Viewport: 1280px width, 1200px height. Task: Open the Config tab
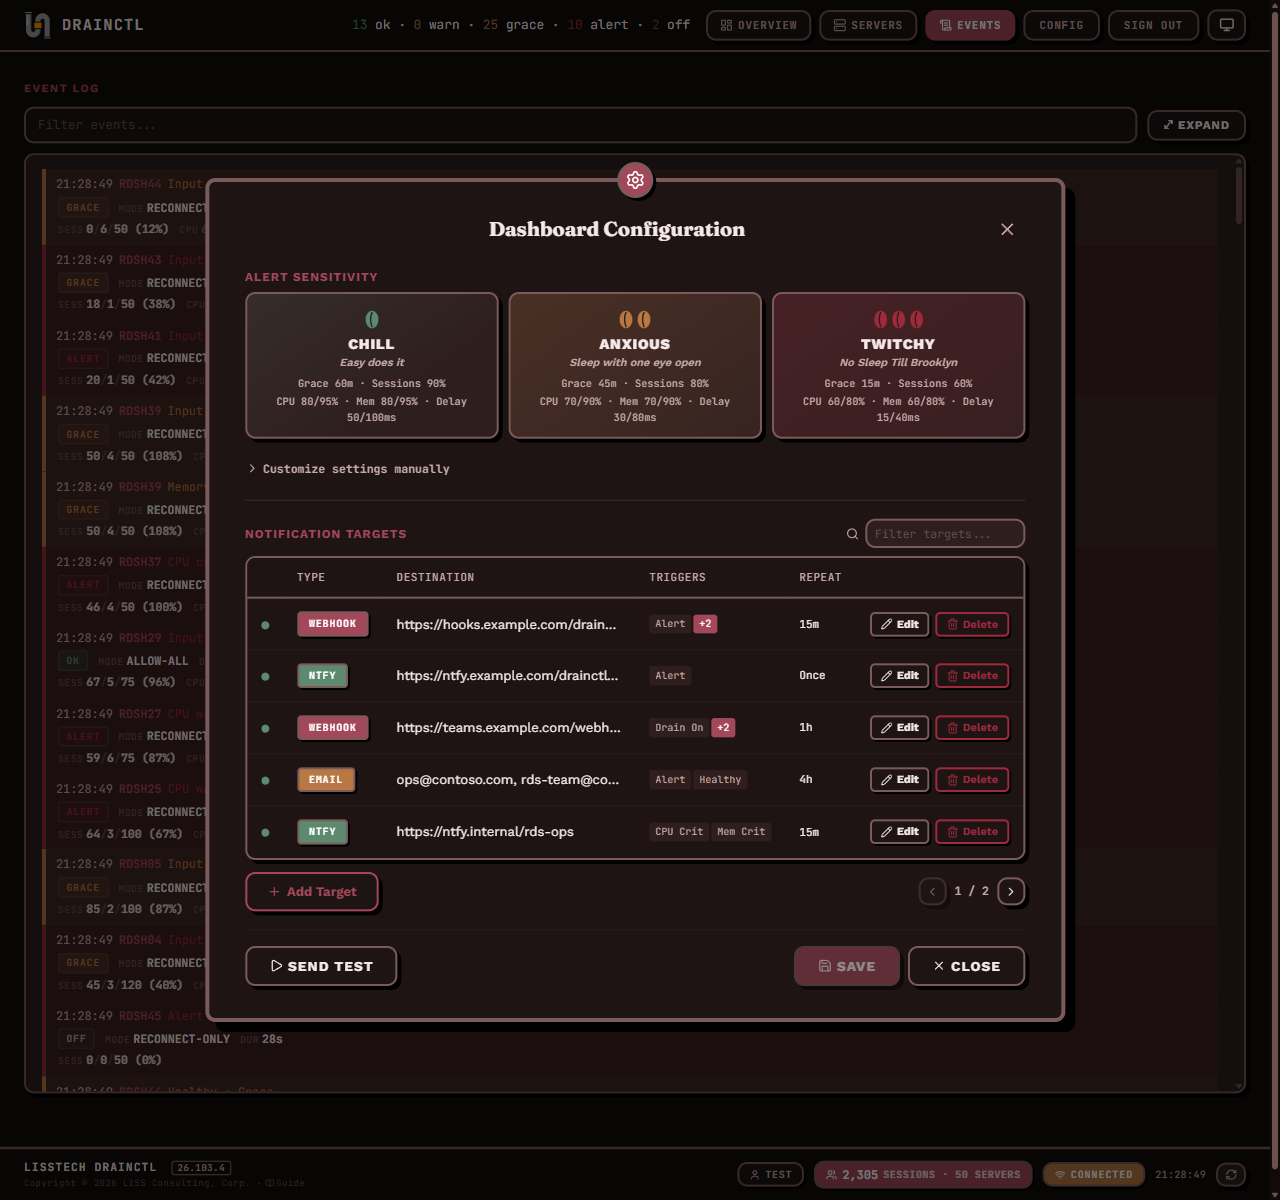[1061, 25]
